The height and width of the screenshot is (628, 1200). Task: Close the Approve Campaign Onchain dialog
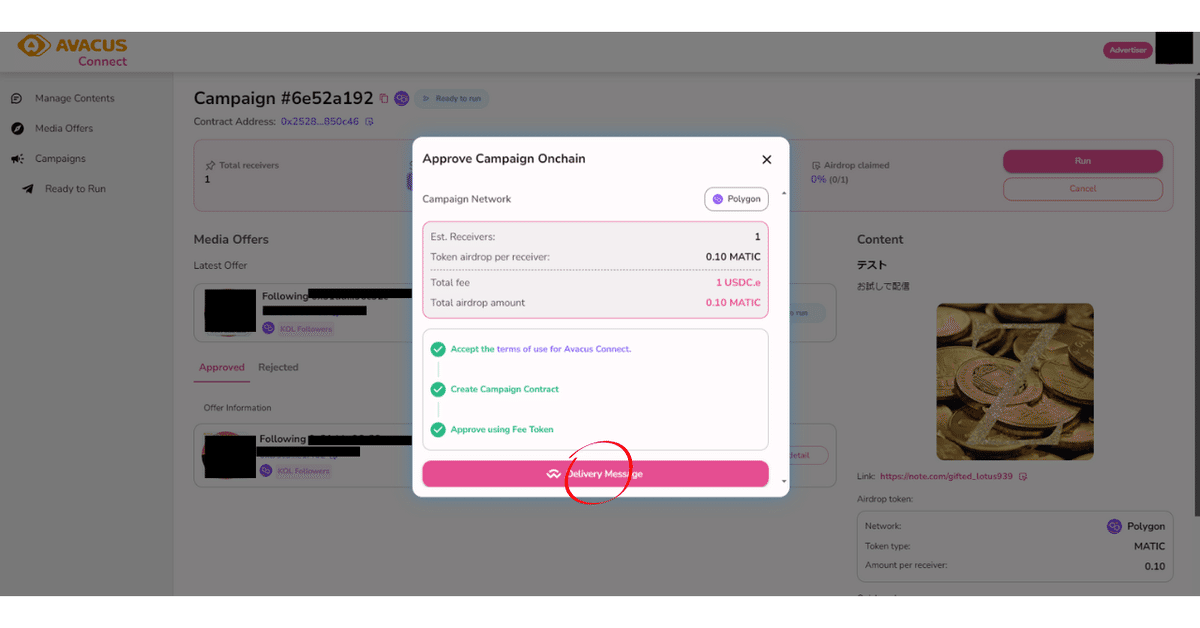(767, 159)
